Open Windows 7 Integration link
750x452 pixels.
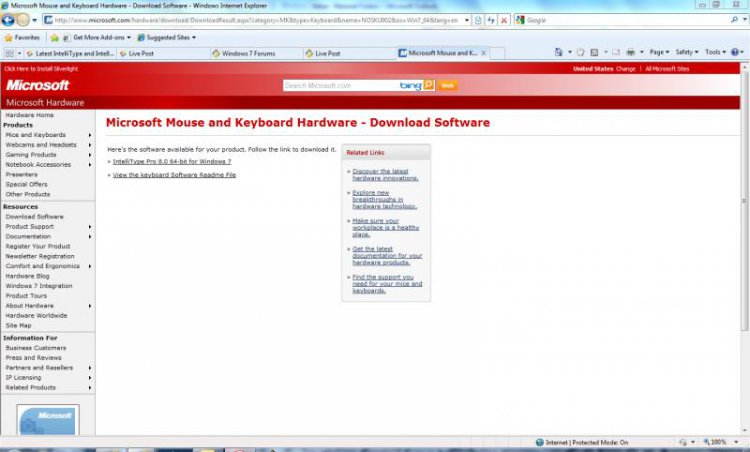pyautogui.click(x=39, y=286)
